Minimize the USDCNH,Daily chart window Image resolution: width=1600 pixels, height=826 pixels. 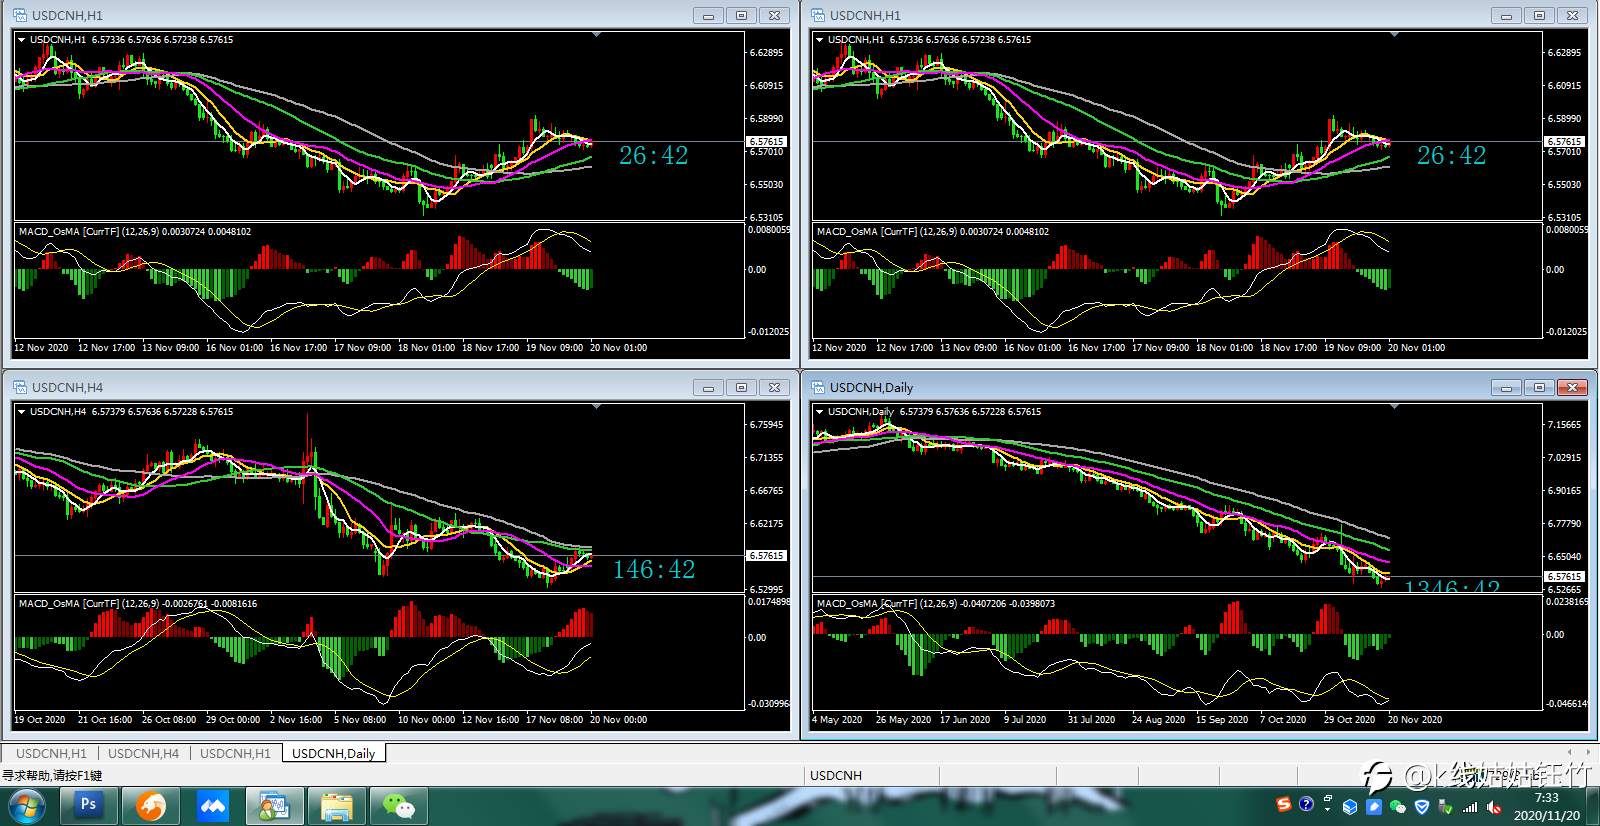coord(1506,387)
